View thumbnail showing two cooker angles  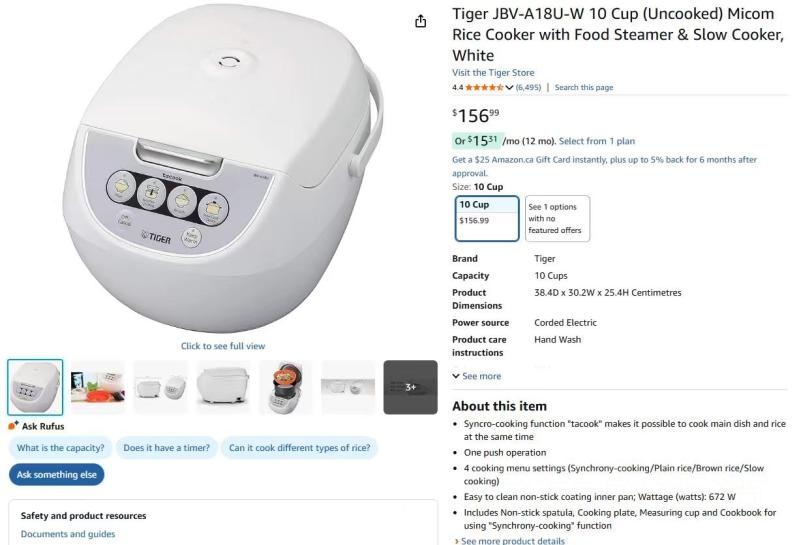[161, 387]
